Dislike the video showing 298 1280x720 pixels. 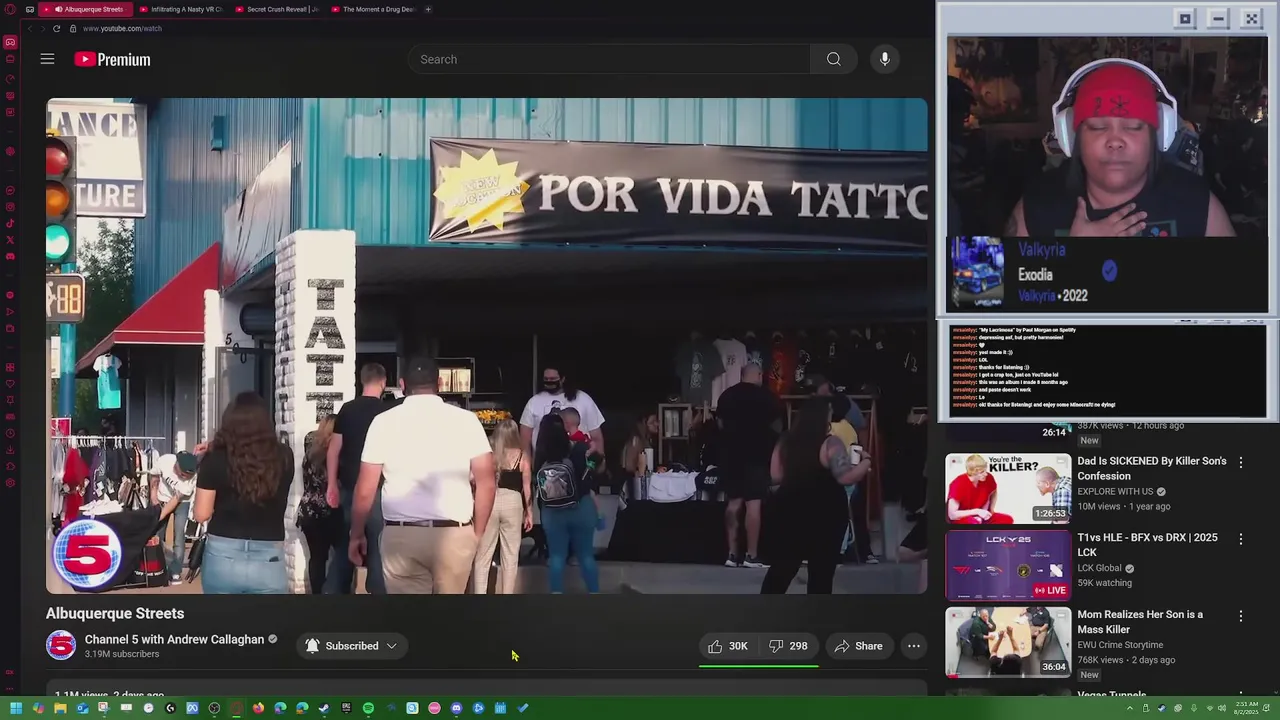[x=788, y=646]
